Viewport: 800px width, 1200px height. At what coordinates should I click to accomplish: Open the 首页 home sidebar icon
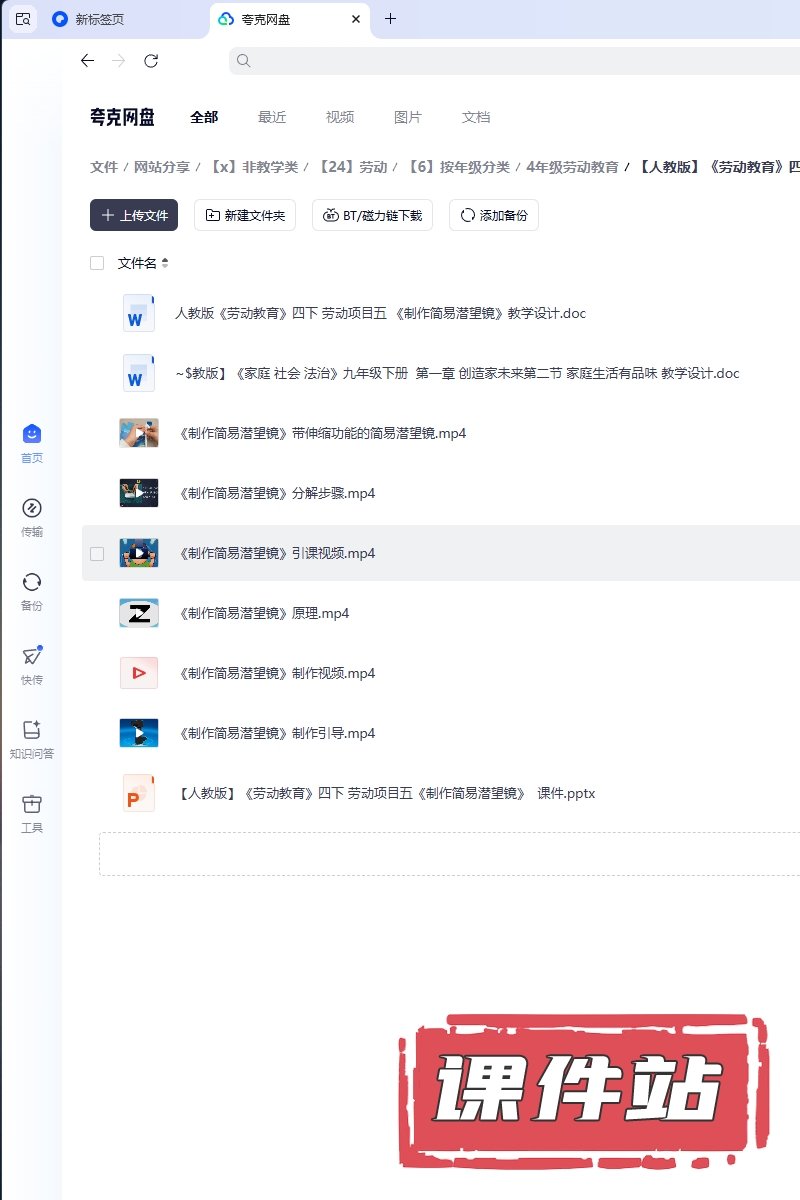(x=32, y=434)
